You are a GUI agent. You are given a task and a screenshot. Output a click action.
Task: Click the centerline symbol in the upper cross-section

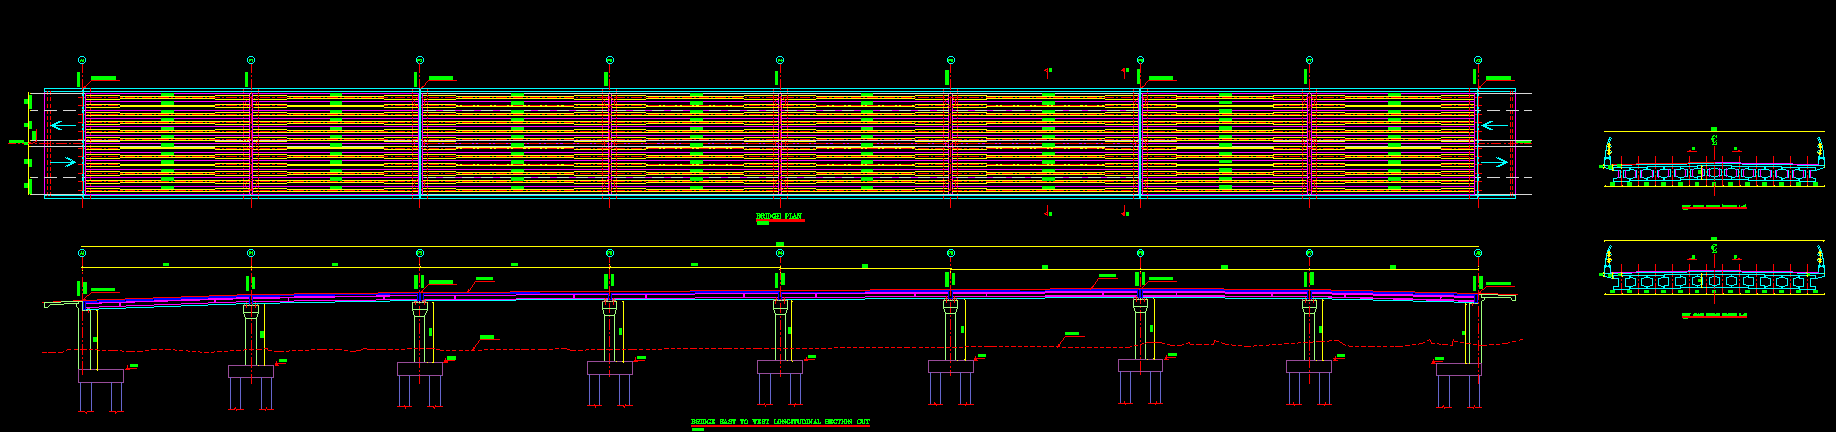[1714, 141]
